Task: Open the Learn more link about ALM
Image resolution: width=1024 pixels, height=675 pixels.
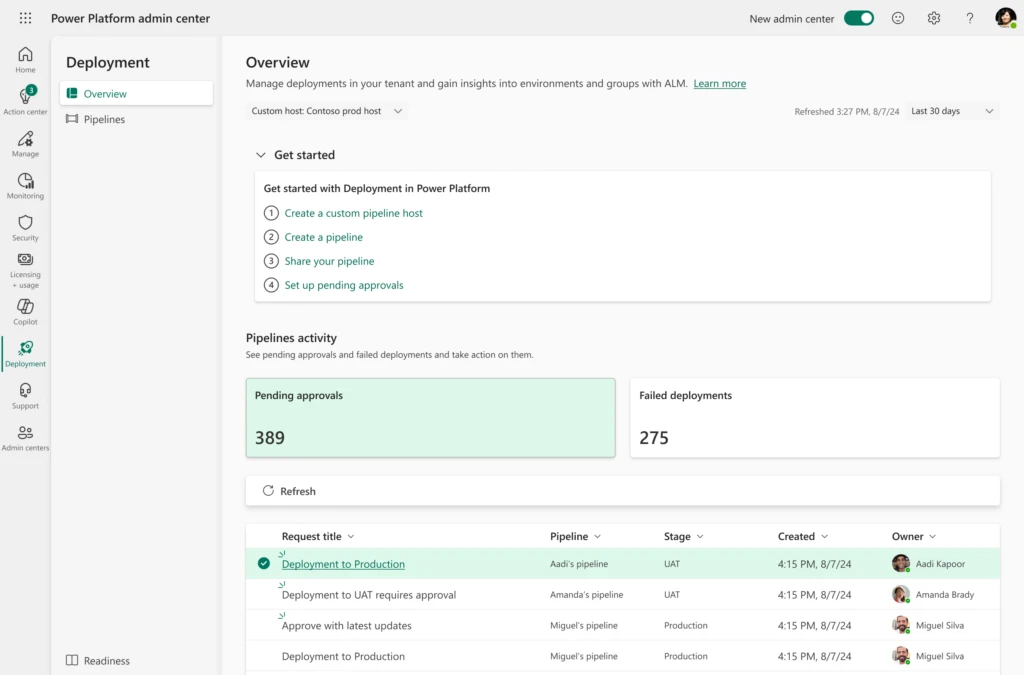Action: (x=719, y=84)
